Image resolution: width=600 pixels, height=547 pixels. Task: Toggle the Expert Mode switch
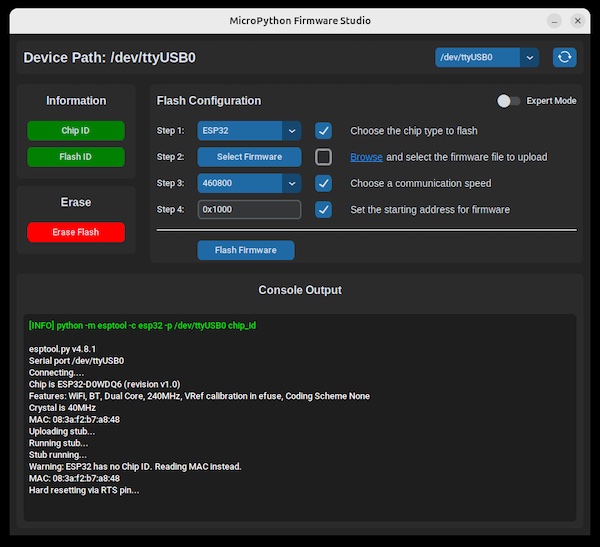coord(508,101)
